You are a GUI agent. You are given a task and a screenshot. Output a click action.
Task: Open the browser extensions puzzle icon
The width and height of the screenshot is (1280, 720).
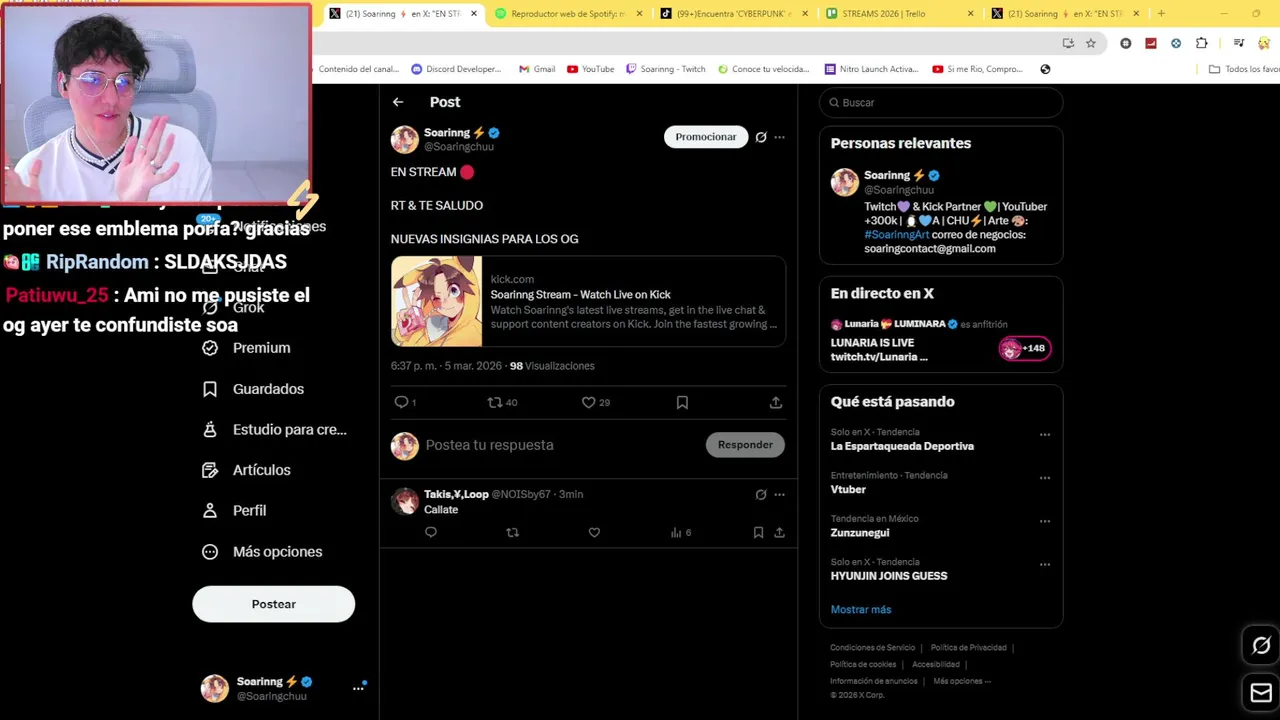1201,43
